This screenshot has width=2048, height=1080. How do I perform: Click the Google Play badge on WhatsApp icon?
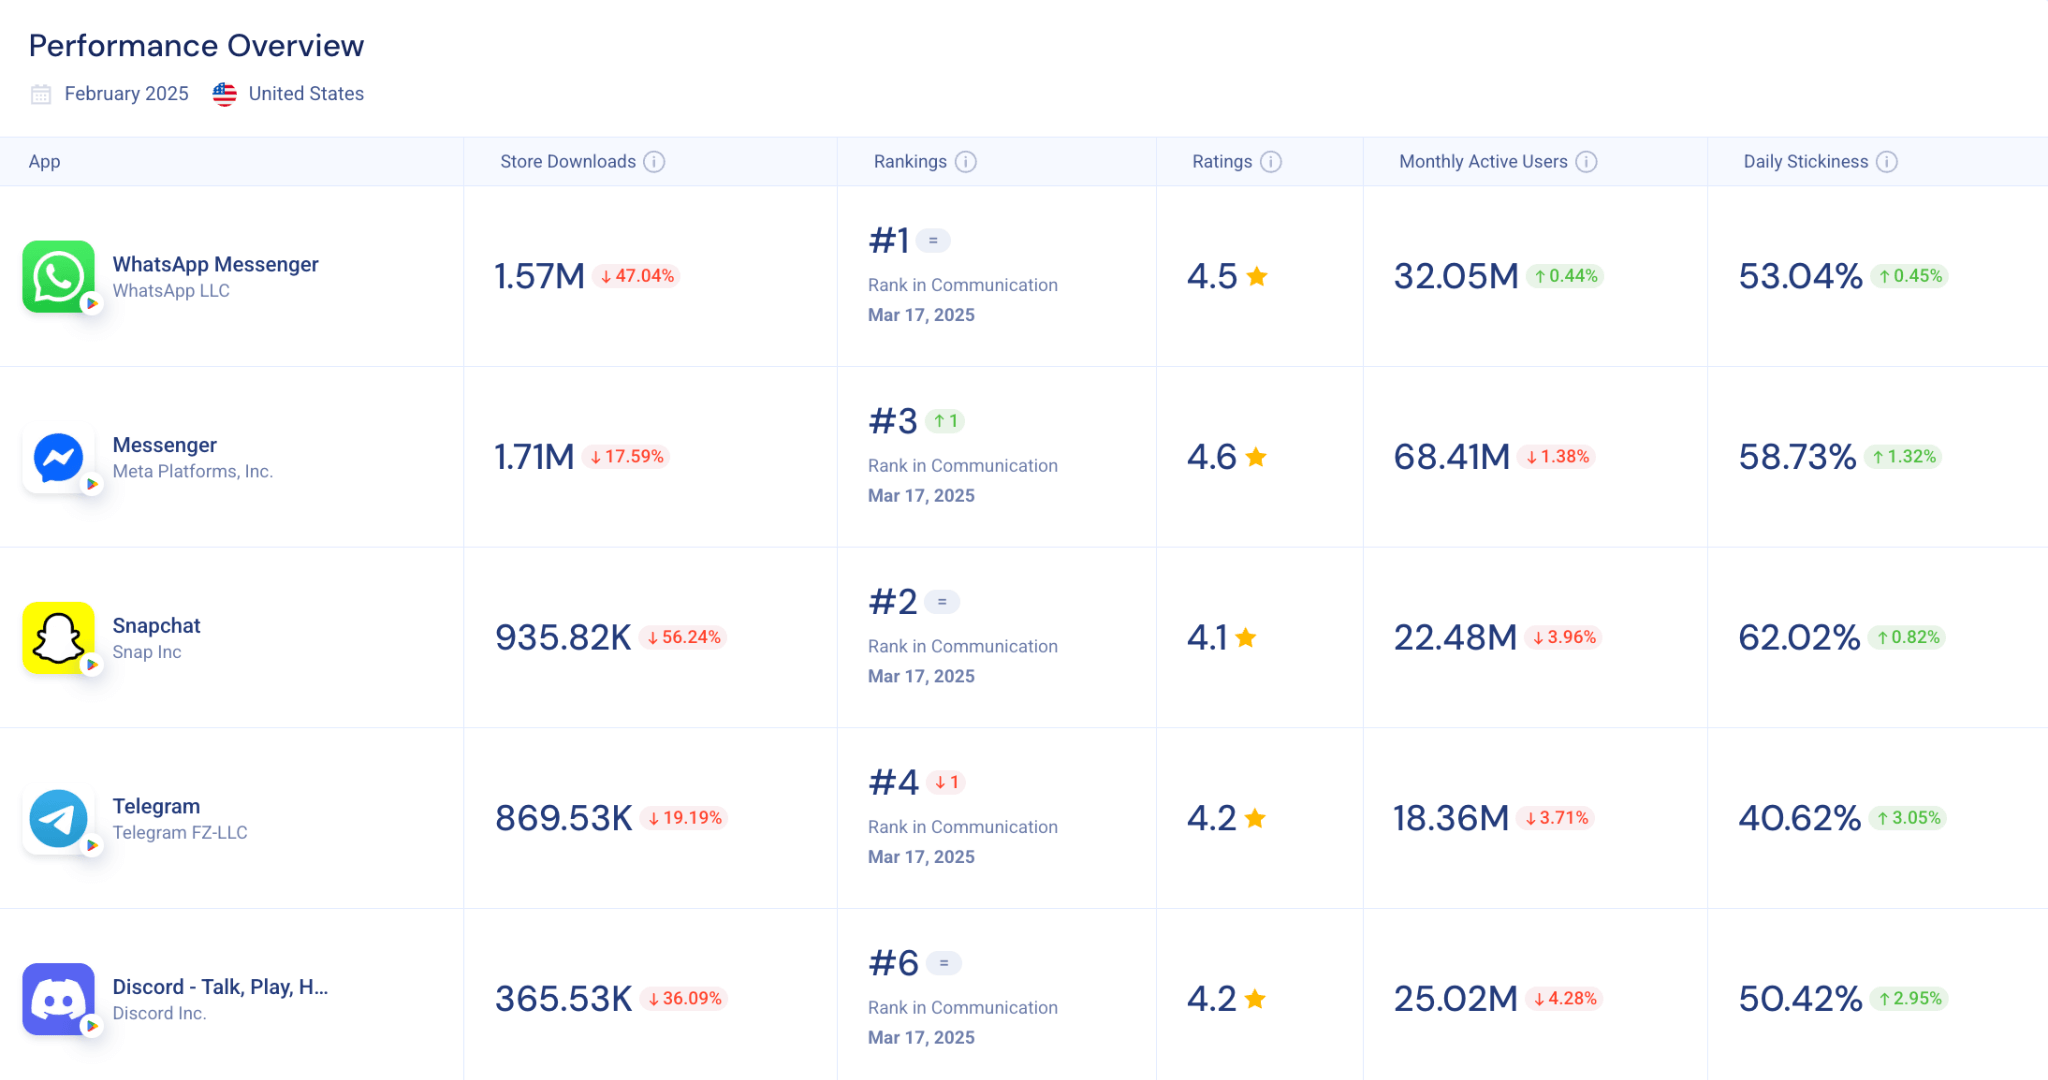click(92, 304)
